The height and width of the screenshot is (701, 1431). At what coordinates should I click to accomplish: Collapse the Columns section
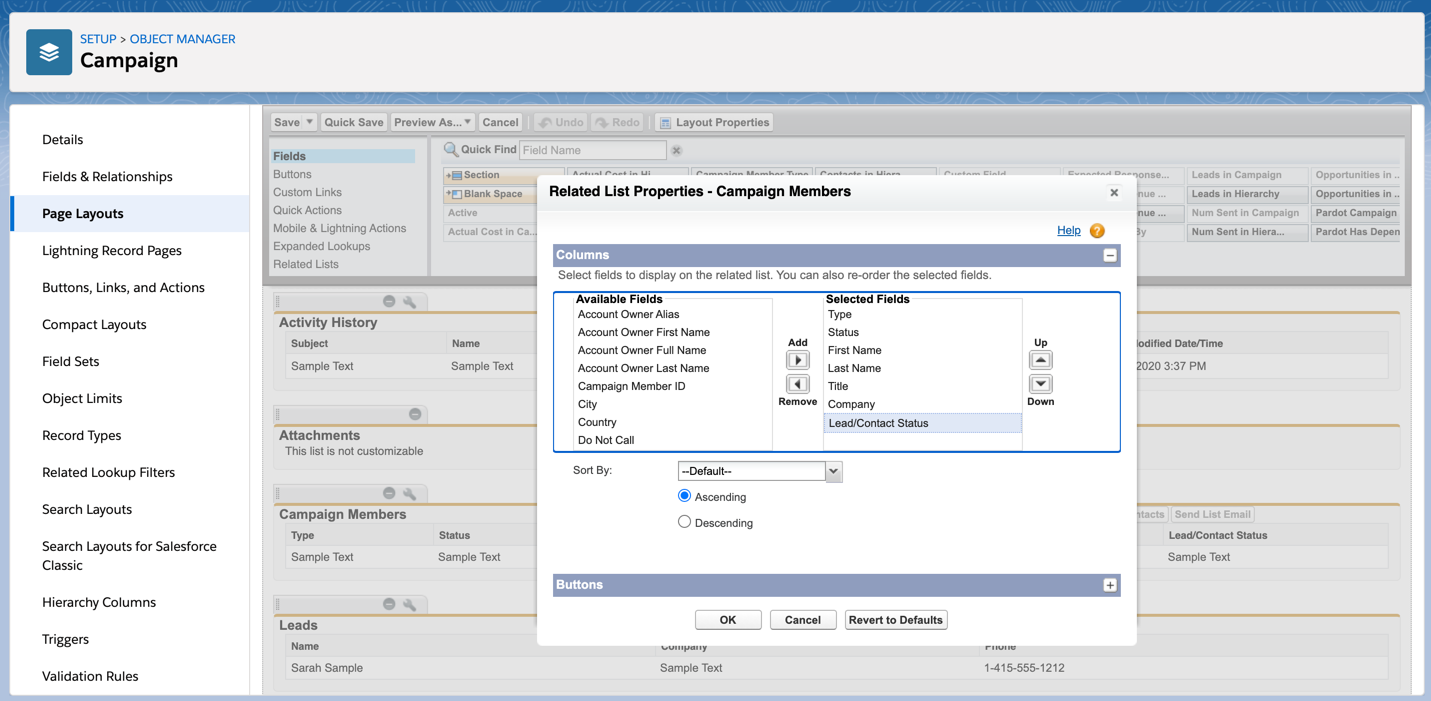coord(1109,256)
